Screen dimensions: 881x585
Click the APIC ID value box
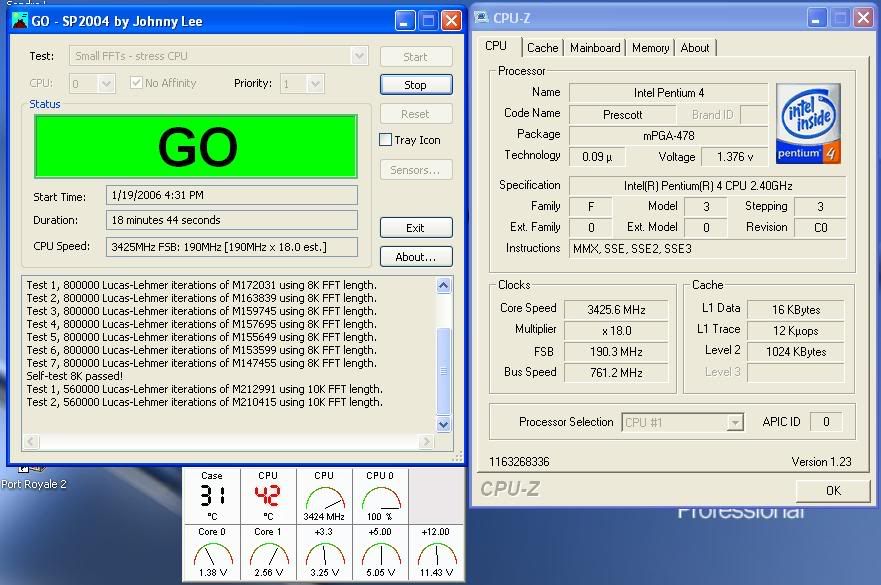pyautogui.click(x=826, y=421)
